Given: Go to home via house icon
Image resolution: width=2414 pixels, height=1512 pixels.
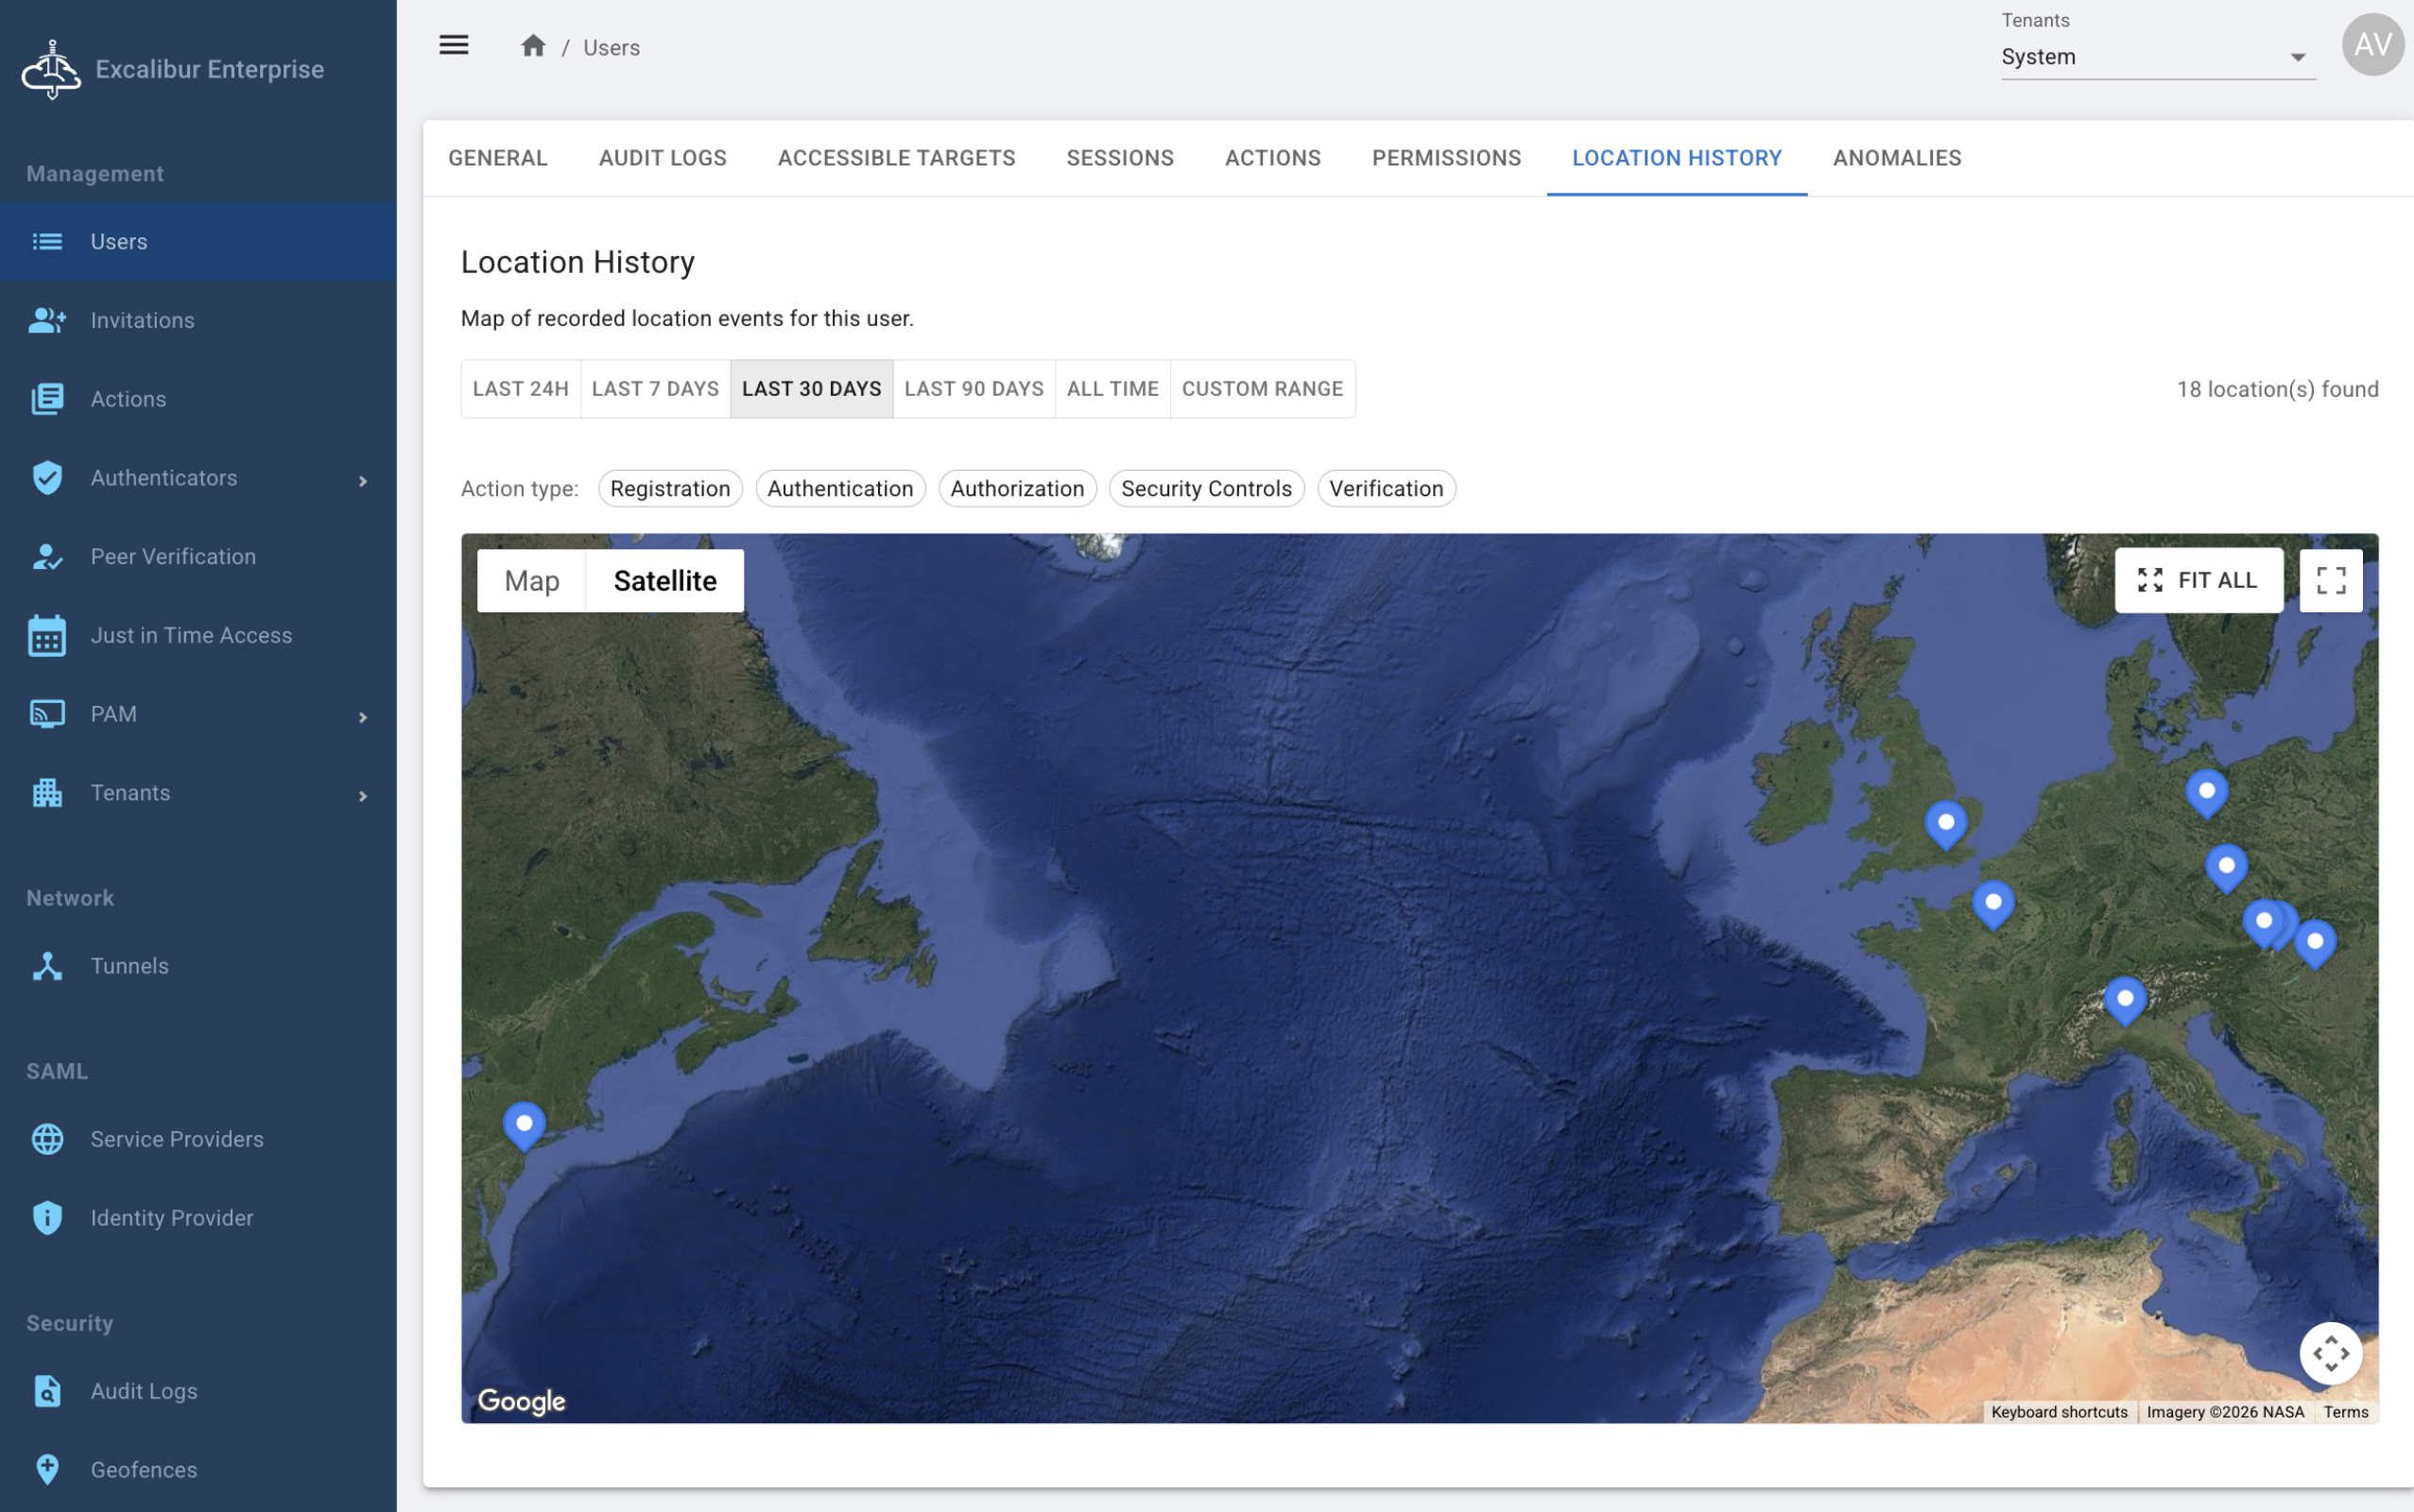Looking at the screenshot, I should [x=533, y=46].
